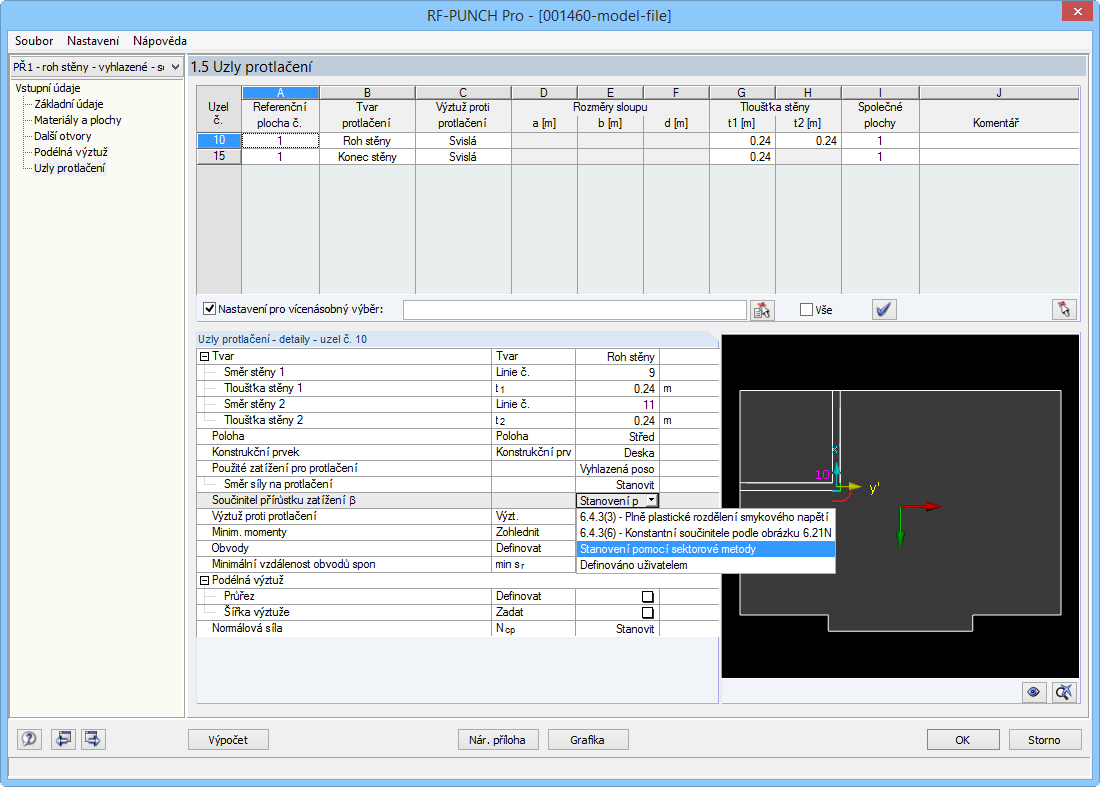Open Grafika button
Viewport: 1100px width, 787px height.
pyautogui.click(x=587, y=739)
